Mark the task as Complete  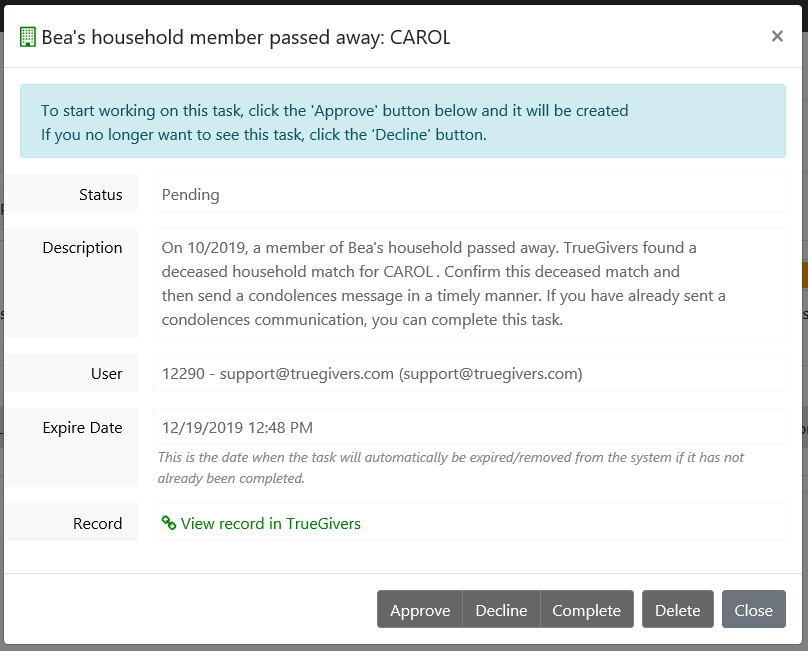pyautogui.click(x=586, y=610)
